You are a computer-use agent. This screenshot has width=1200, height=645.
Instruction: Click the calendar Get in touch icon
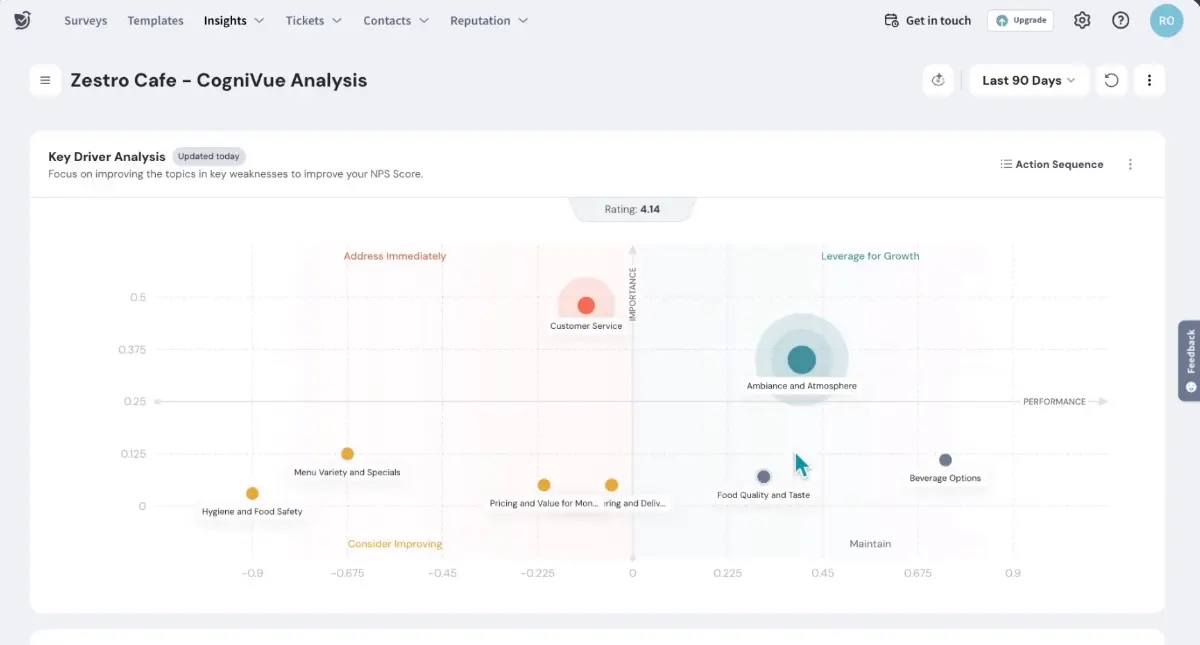click(x=892, y=20)
